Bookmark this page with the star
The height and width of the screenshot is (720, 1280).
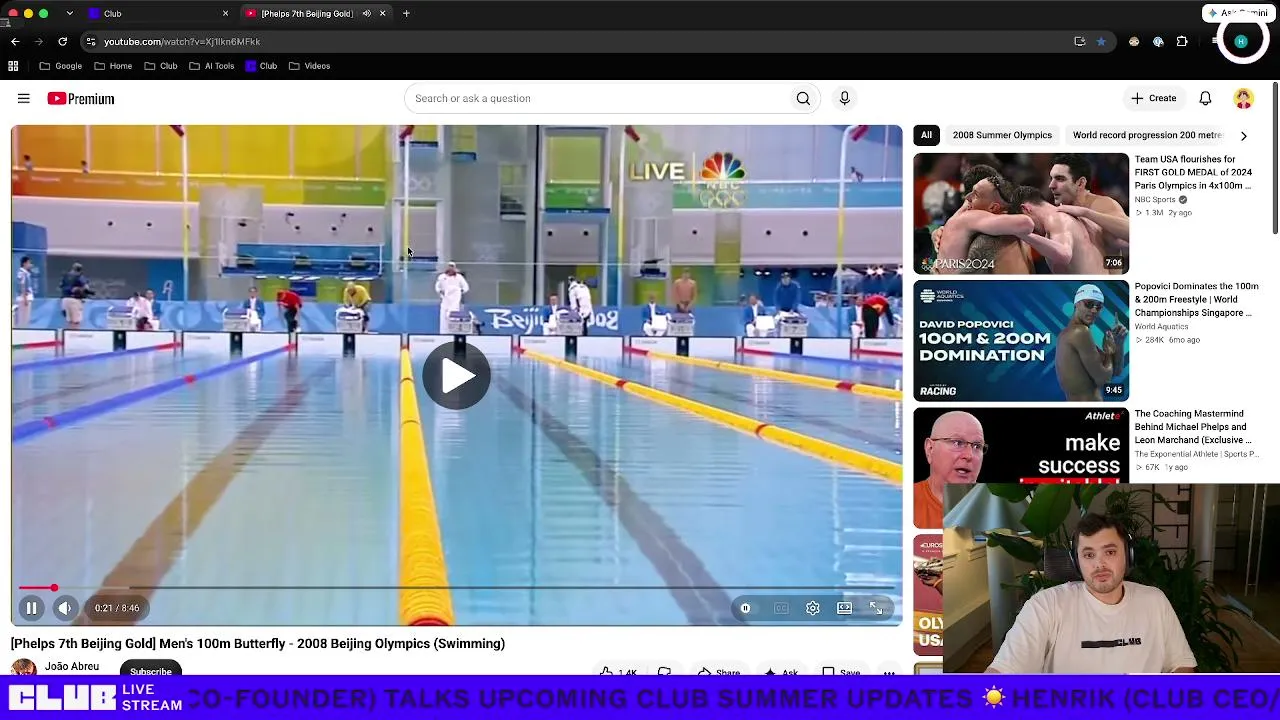click(1101, 41)
